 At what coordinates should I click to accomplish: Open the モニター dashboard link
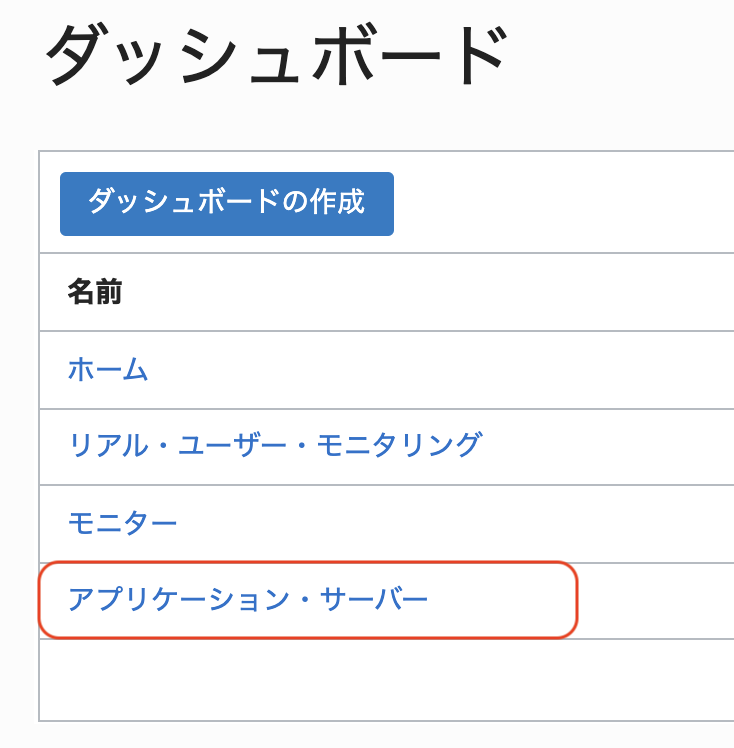tap(122, 522)
